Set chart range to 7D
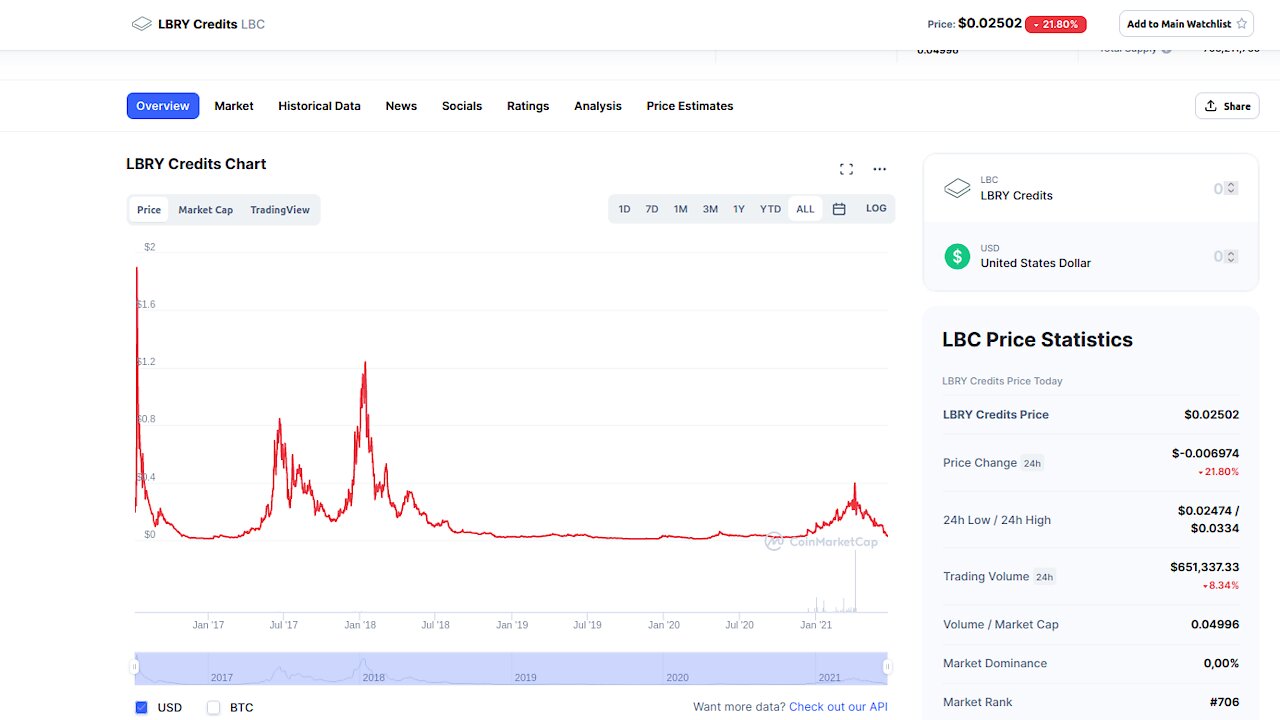 (652, 209)
